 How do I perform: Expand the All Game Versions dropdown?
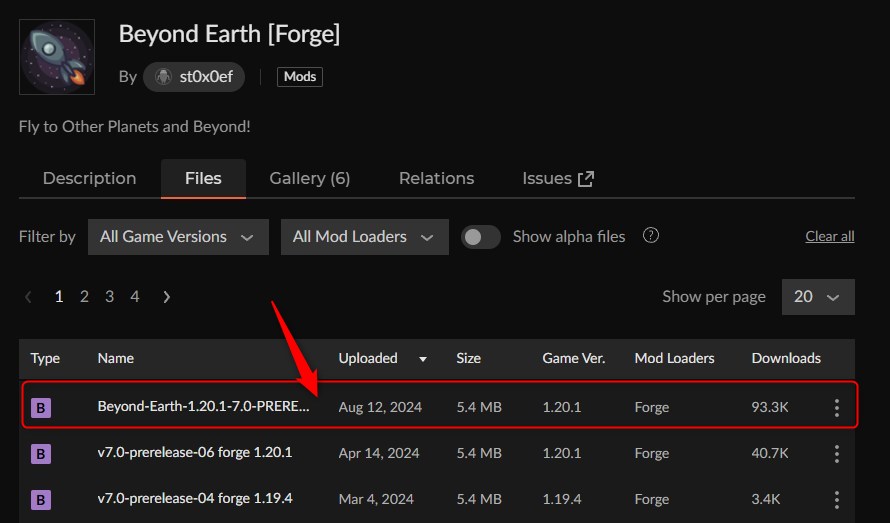pyautogui.click(x=178, y=237)
